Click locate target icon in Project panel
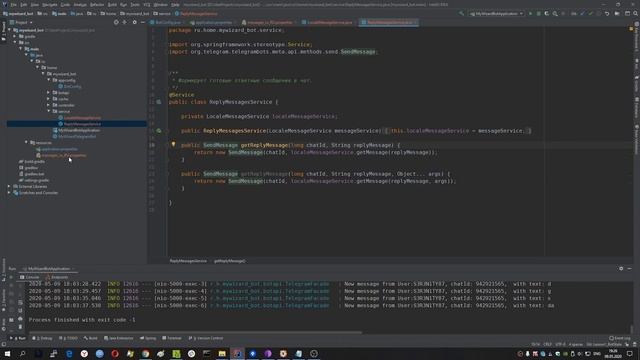The width and height of the screenshot is (640, 360). pyautogui.click(x=116, y=22)
